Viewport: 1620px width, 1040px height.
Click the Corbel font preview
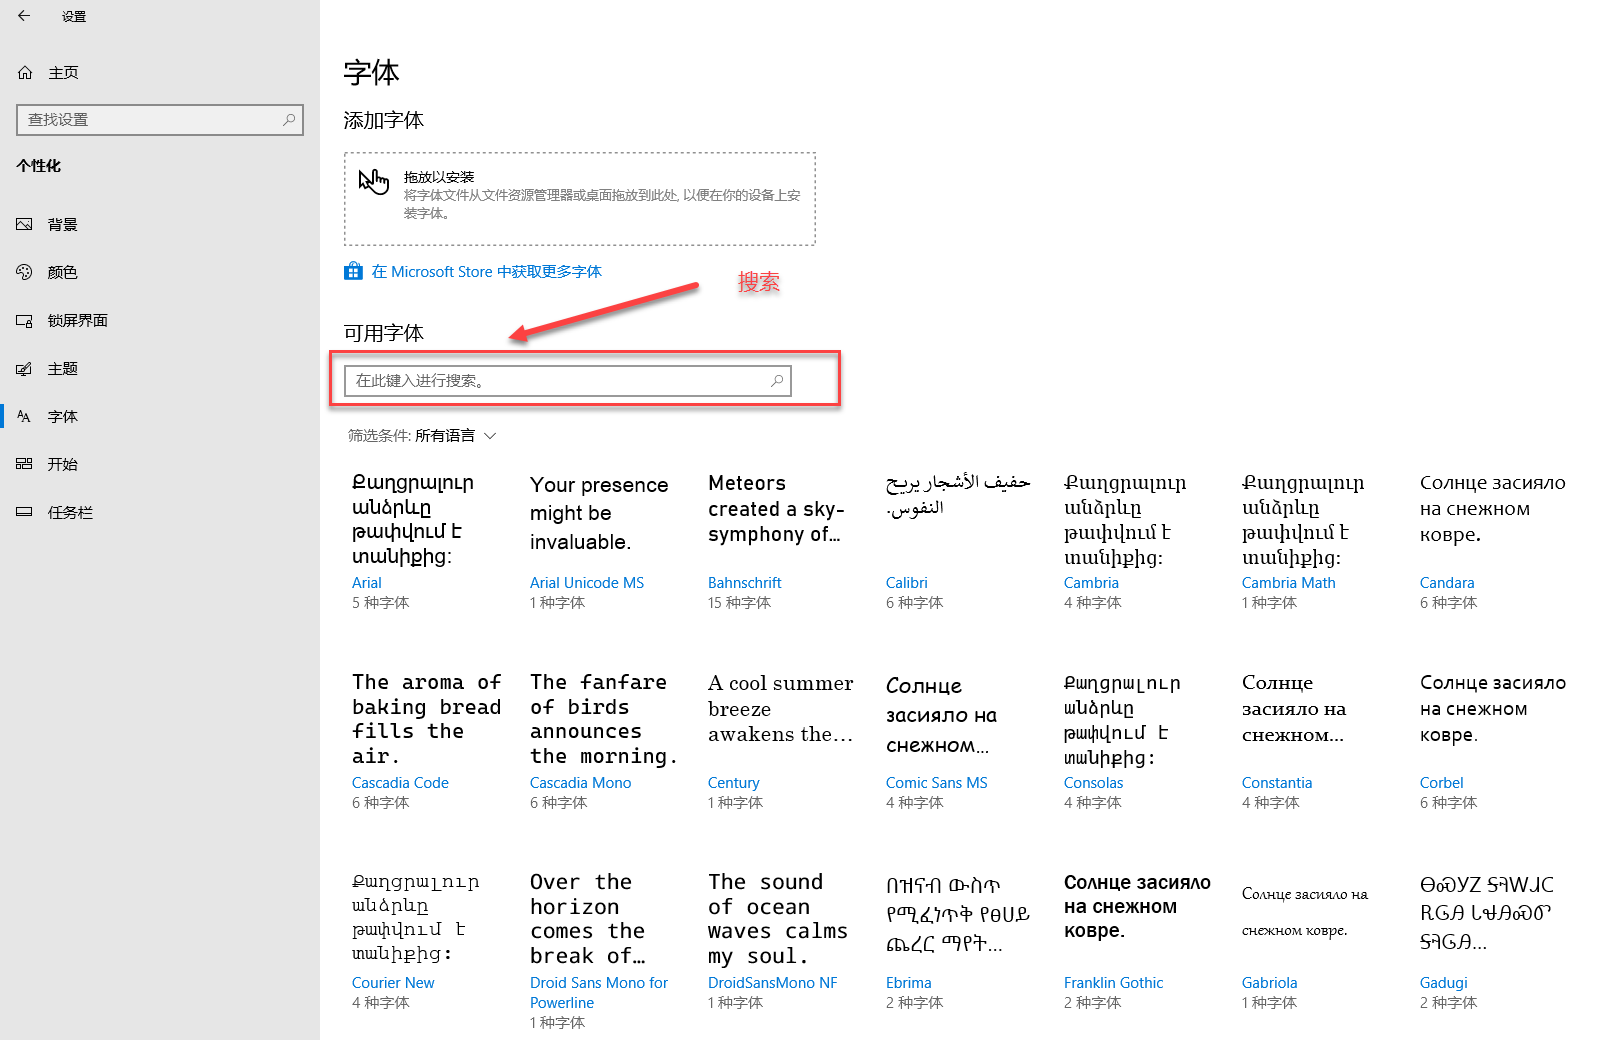point(1493,708)
